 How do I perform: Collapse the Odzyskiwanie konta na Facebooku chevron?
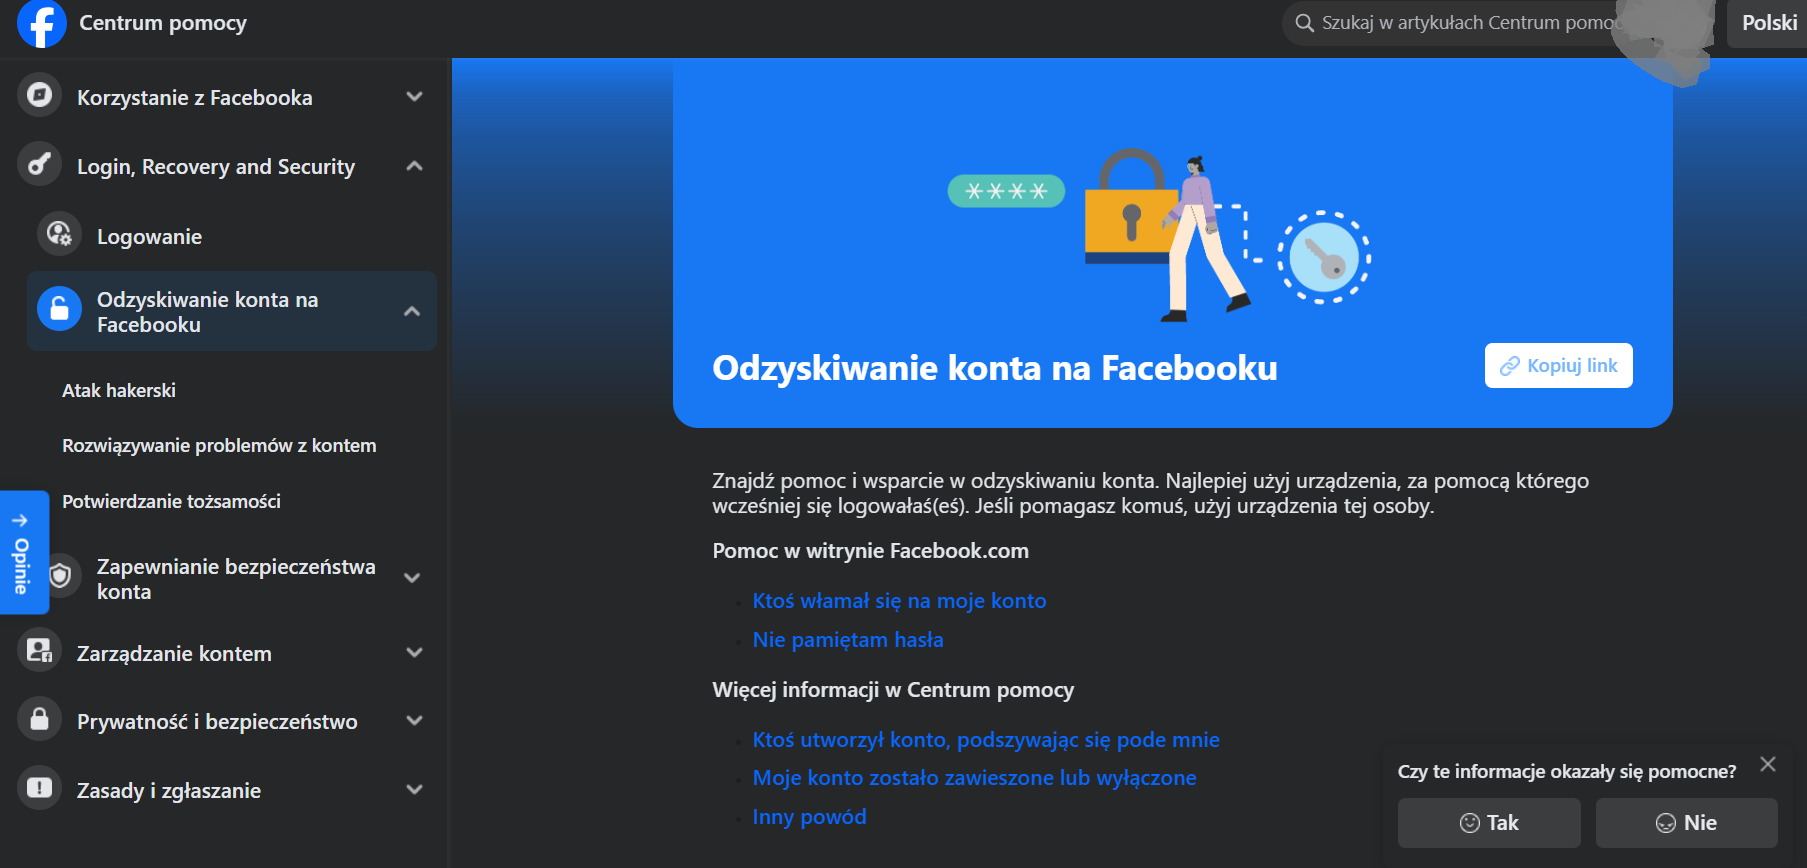point(412,311)
